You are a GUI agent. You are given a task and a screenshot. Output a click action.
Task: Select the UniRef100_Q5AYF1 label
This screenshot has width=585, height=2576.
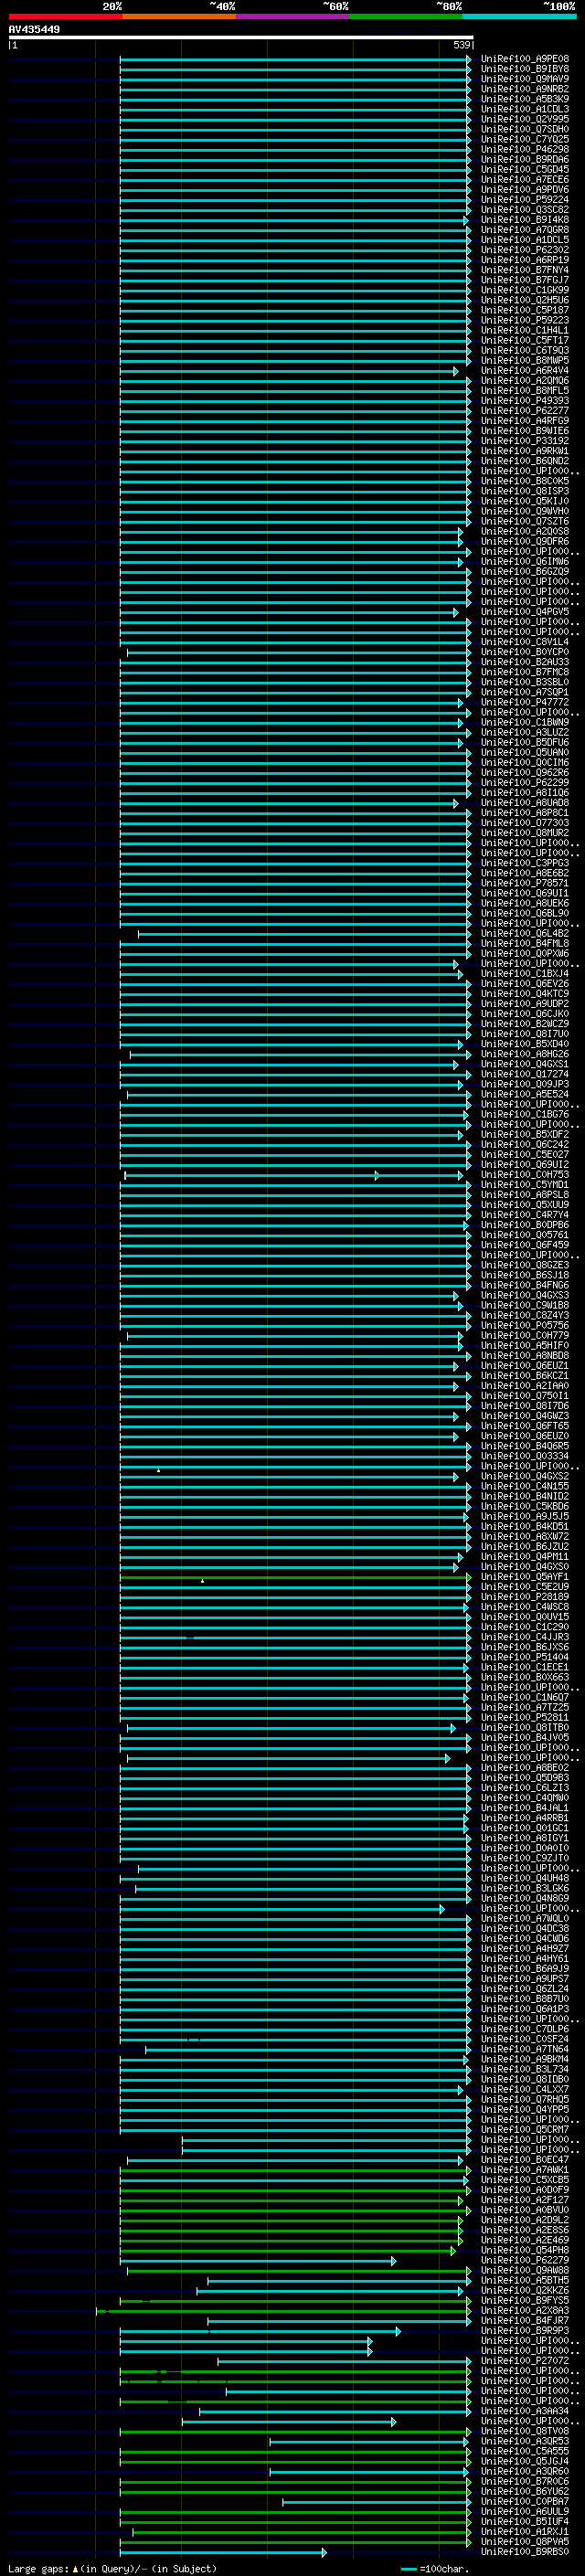click(x=524, y=1576)
